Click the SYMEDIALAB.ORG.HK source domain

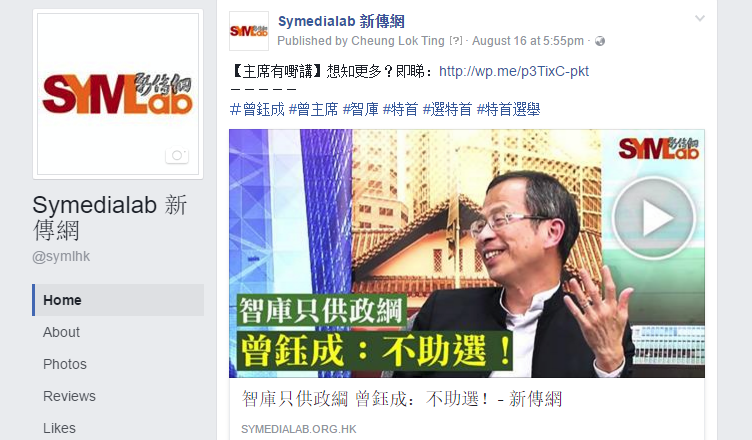coord(298,429)
